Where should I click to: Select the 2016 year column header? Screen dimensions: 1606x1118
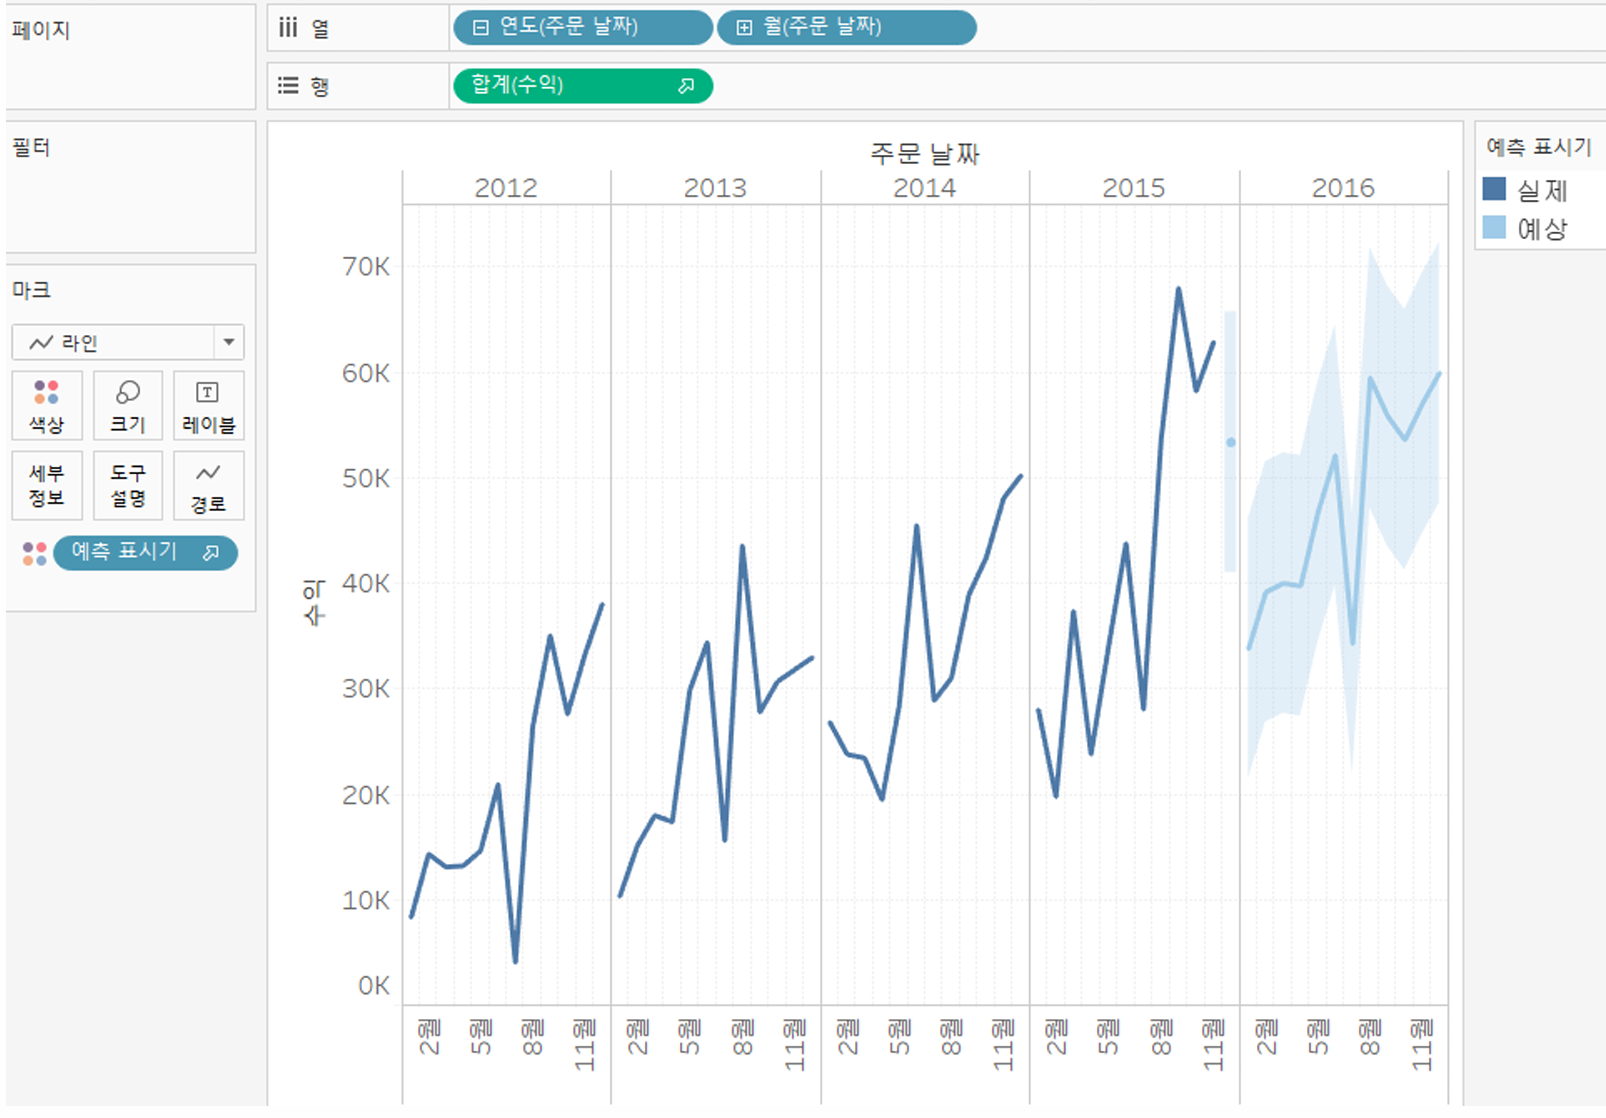(1343, 188)
